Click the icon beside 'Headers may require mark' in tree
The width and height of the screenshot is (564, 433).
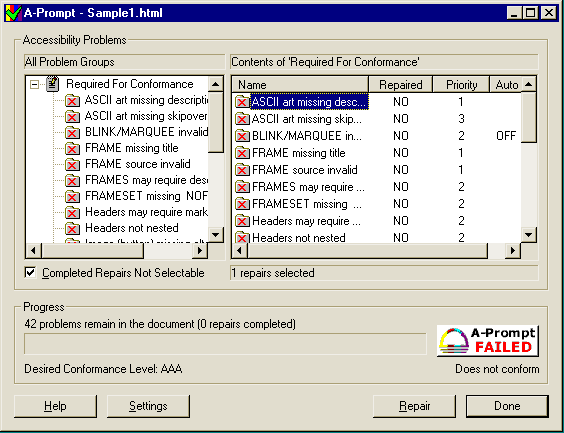pos(72,212)
